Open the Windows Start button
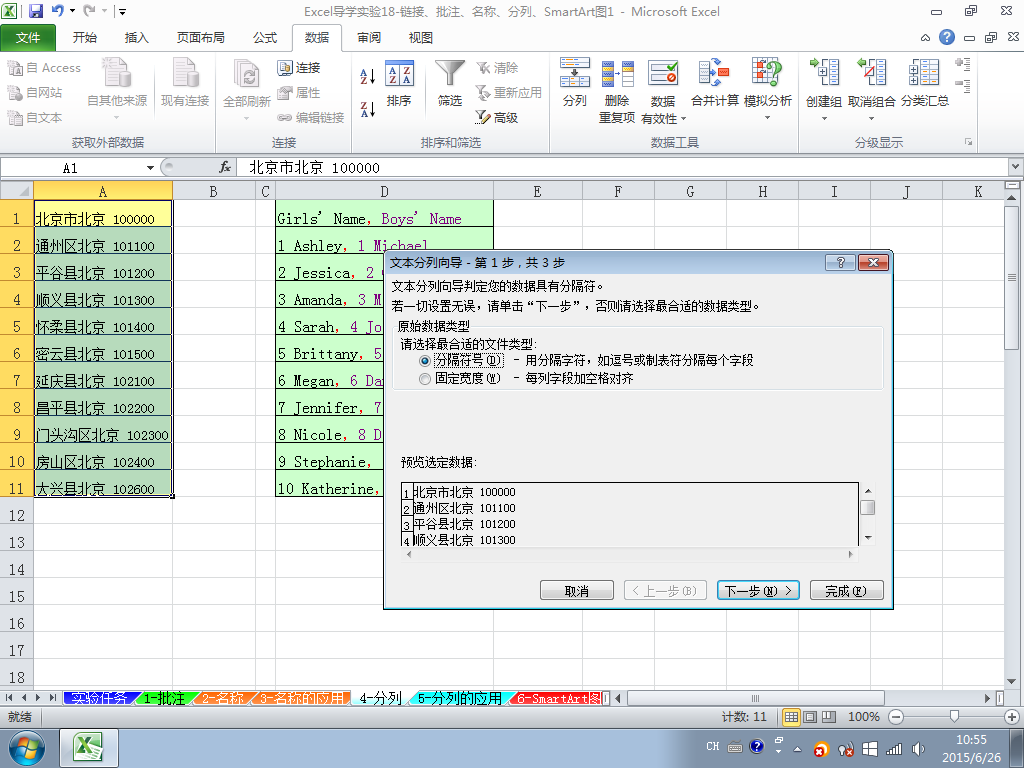The width and height of the screenshot is (1024, 768). pyautogui.click(x=26, y=748)
